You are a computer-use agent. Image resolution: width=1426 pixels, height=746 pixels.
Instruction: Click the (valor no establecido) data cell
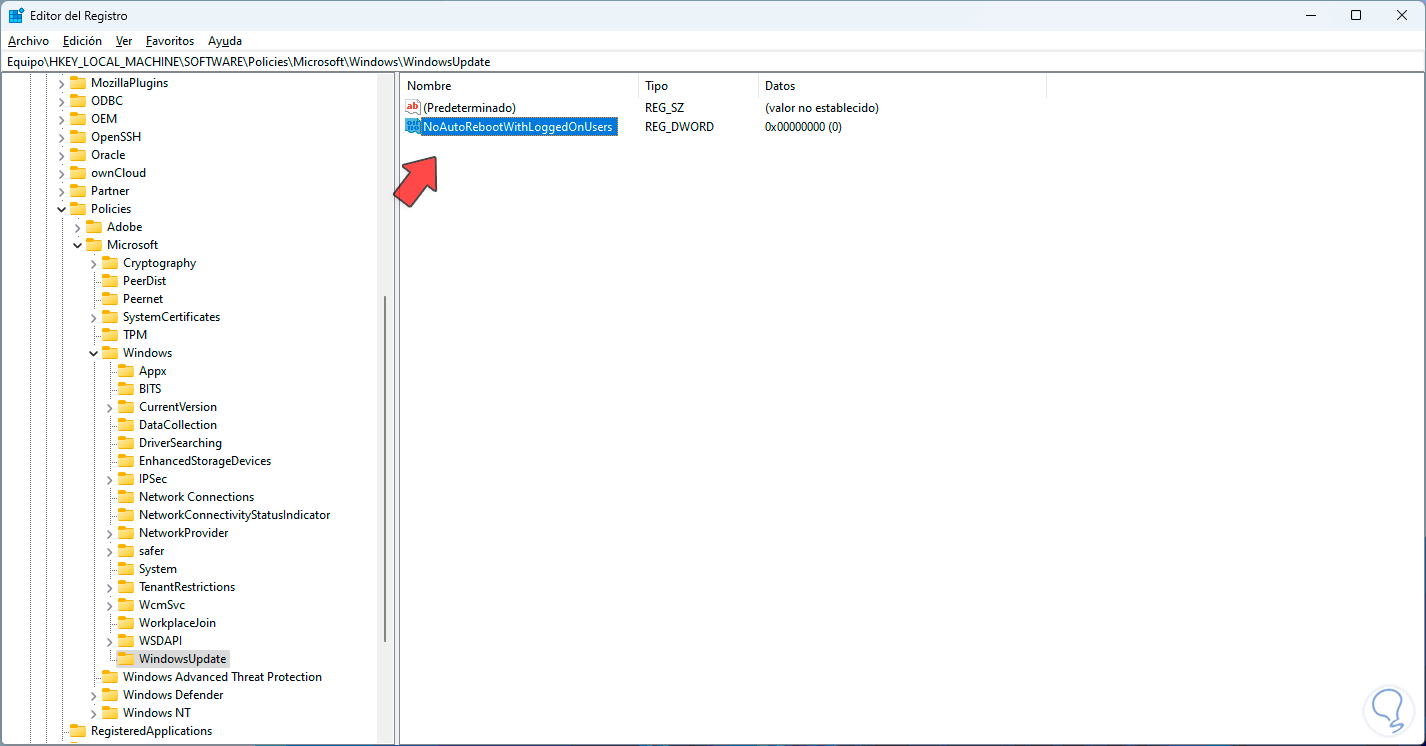822,107
